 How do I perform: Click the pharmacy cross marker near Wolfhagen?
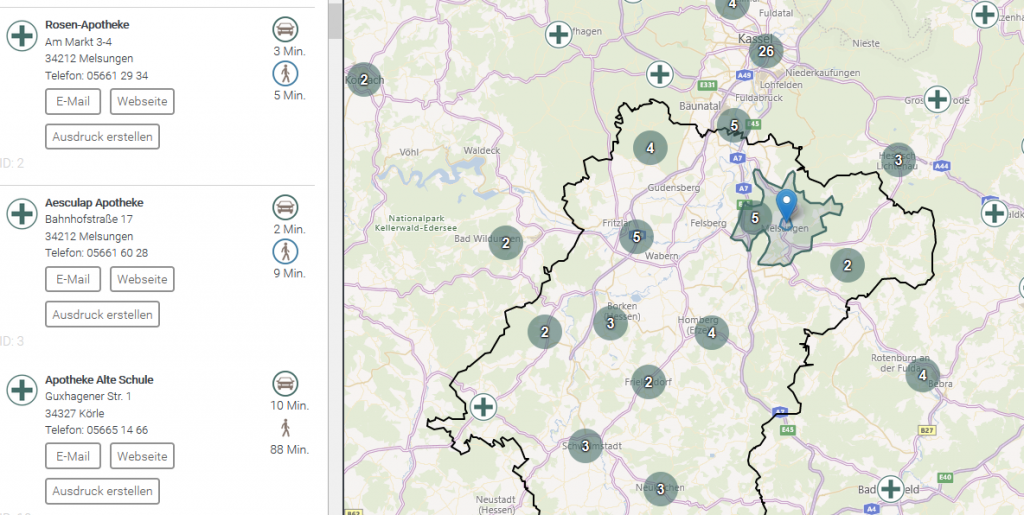coord(558,34)
